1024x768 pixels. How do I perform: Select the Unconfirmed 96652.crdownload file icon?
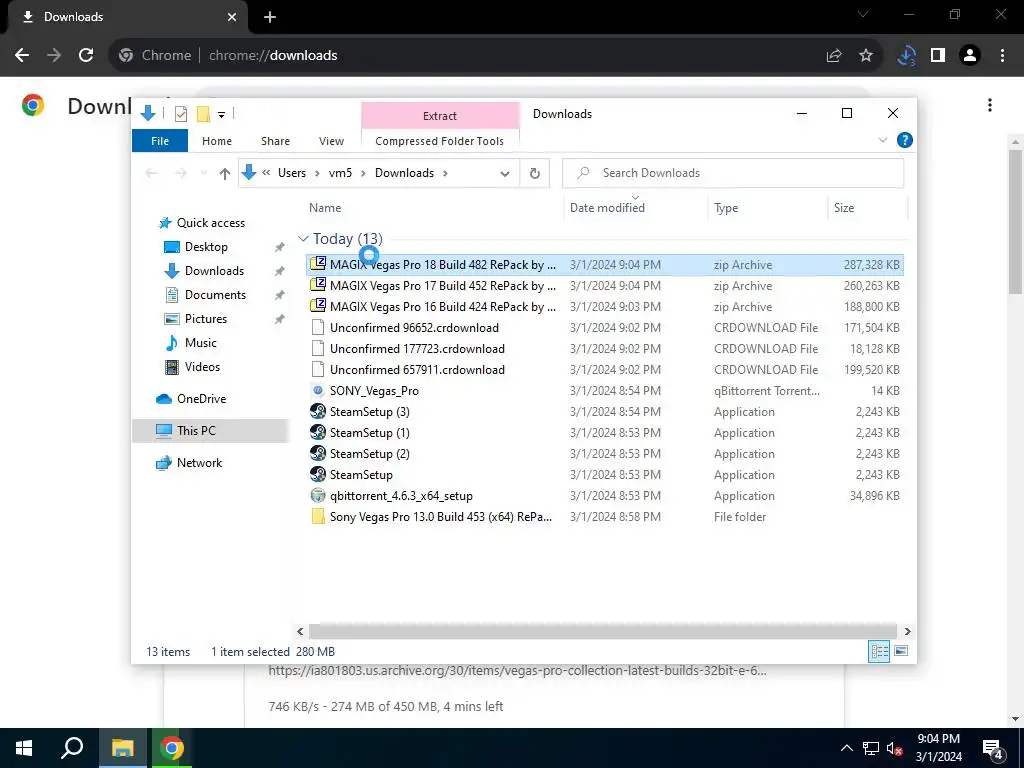tap(318, 327)
